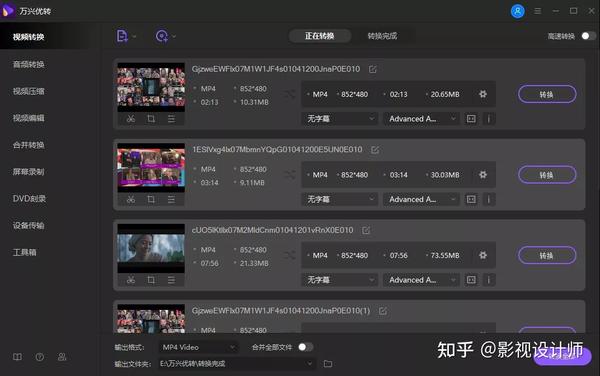Click the add DVD disc icon
Image resolution: width=600 pixels, height=376 pixels.
161,36
